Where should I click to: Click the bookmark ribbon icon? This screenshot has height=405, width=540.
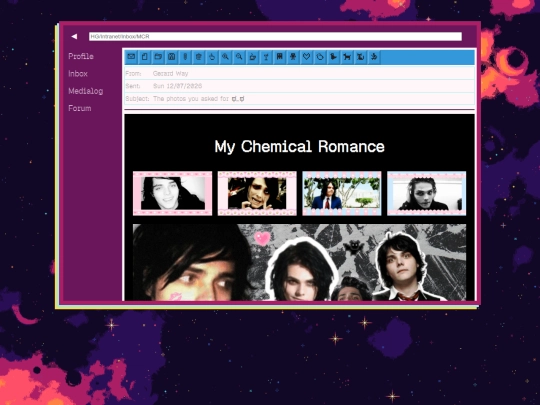[279, 57]
